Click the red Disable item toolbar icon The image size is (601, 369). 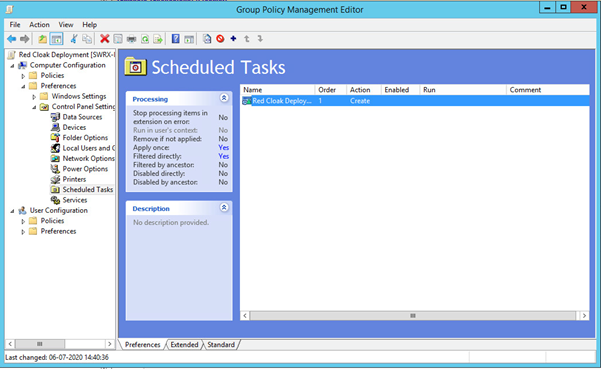(x=220, y=39)
